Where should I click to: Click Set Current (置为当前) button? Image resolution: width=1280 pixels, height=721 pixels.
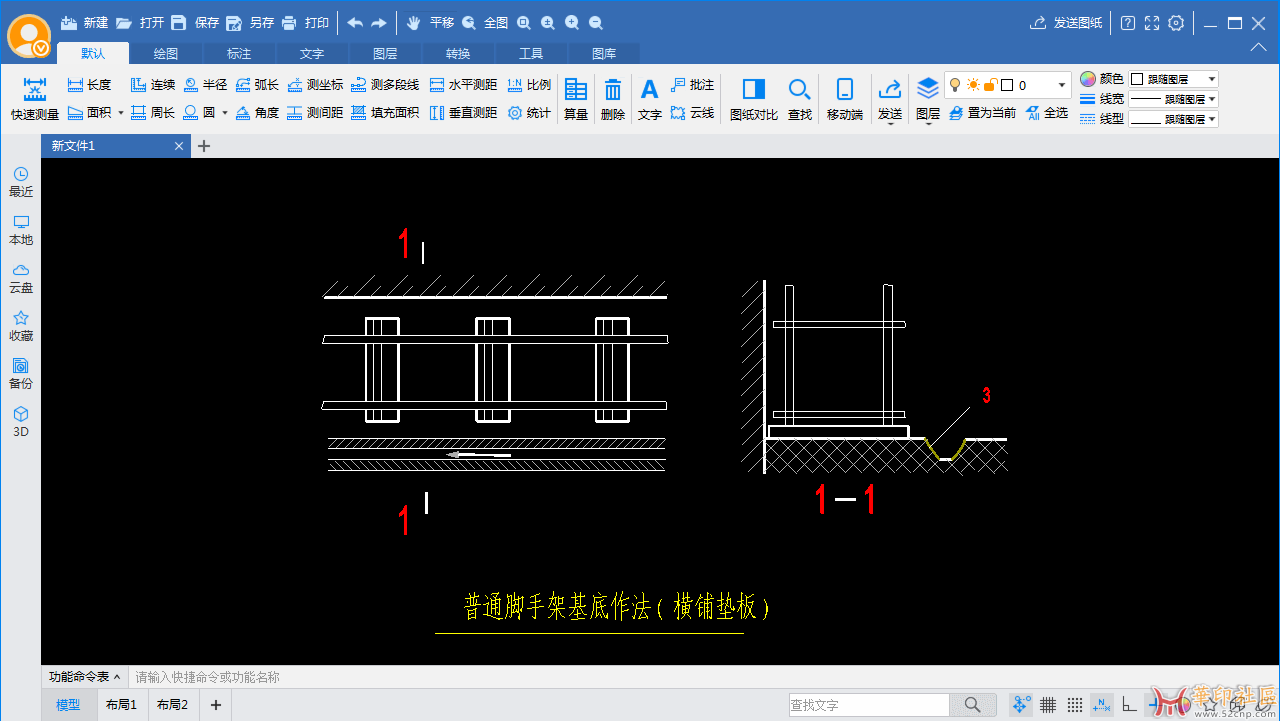click(x=982, y=113)
